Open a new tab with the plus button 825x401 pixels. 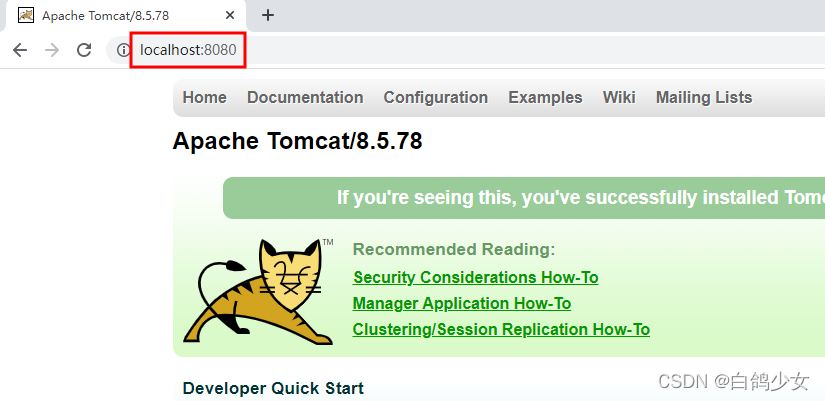coord(268,15)
